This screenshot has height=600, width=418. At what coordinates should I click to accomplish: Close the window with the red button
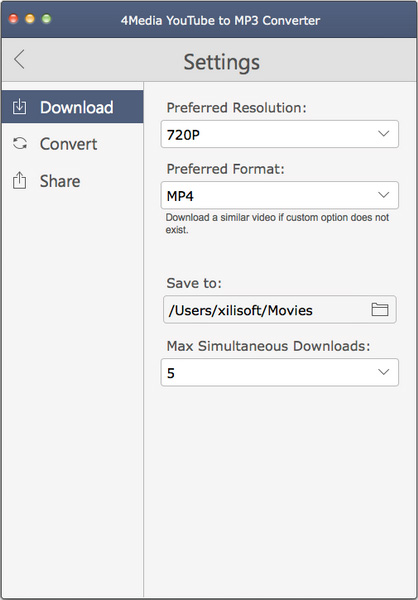point(13,19)
